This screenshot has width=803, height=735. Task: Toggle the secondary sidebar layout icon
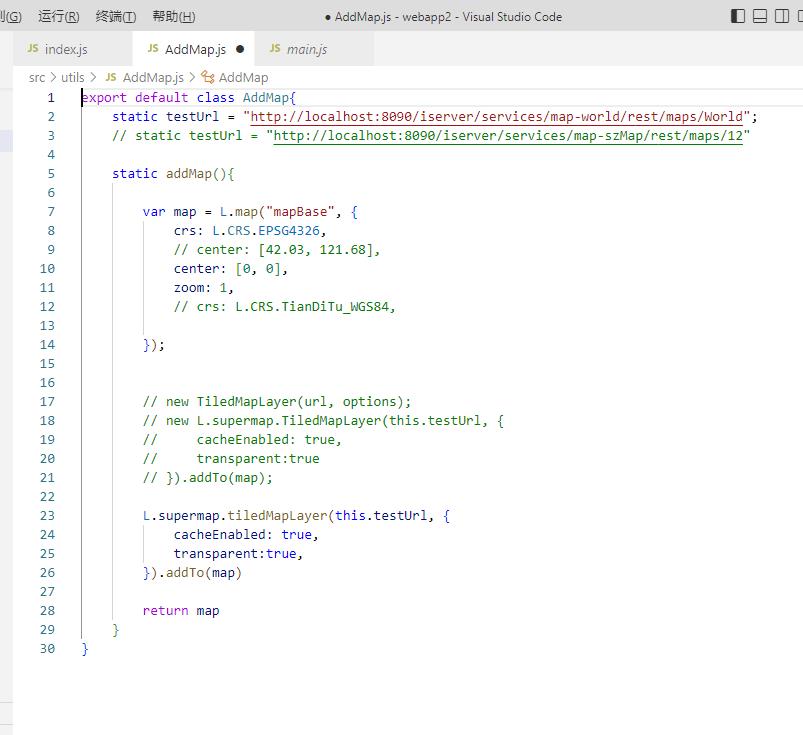pos(782,16)
